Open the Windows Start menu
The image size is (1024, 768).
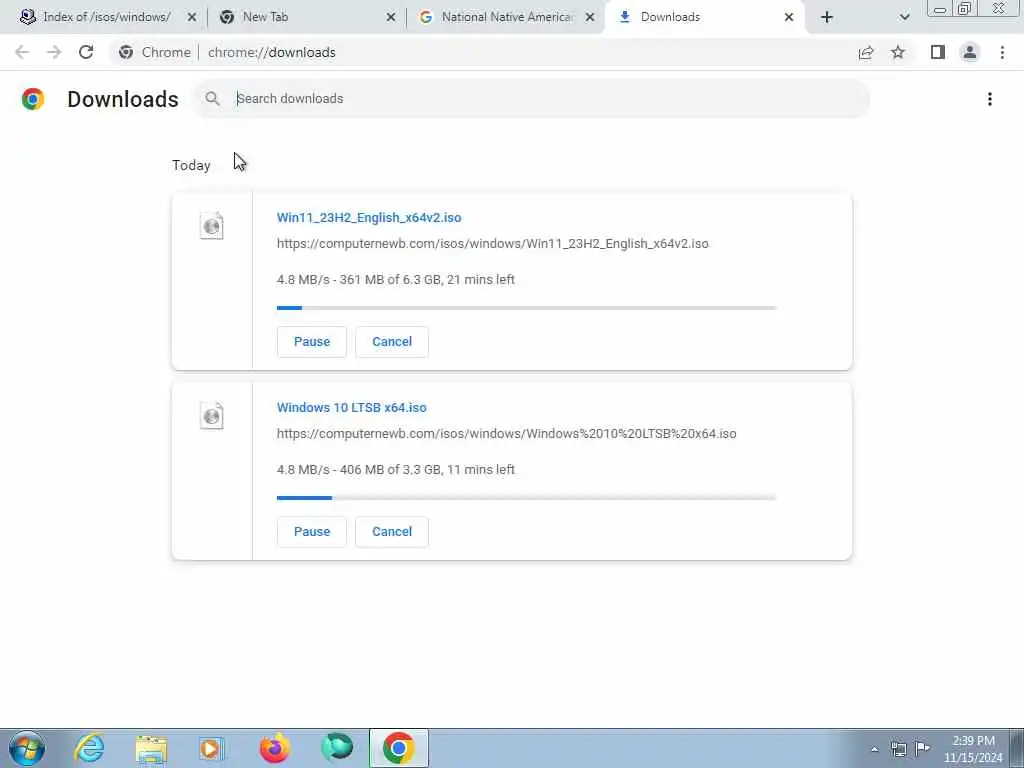[27, 748]
